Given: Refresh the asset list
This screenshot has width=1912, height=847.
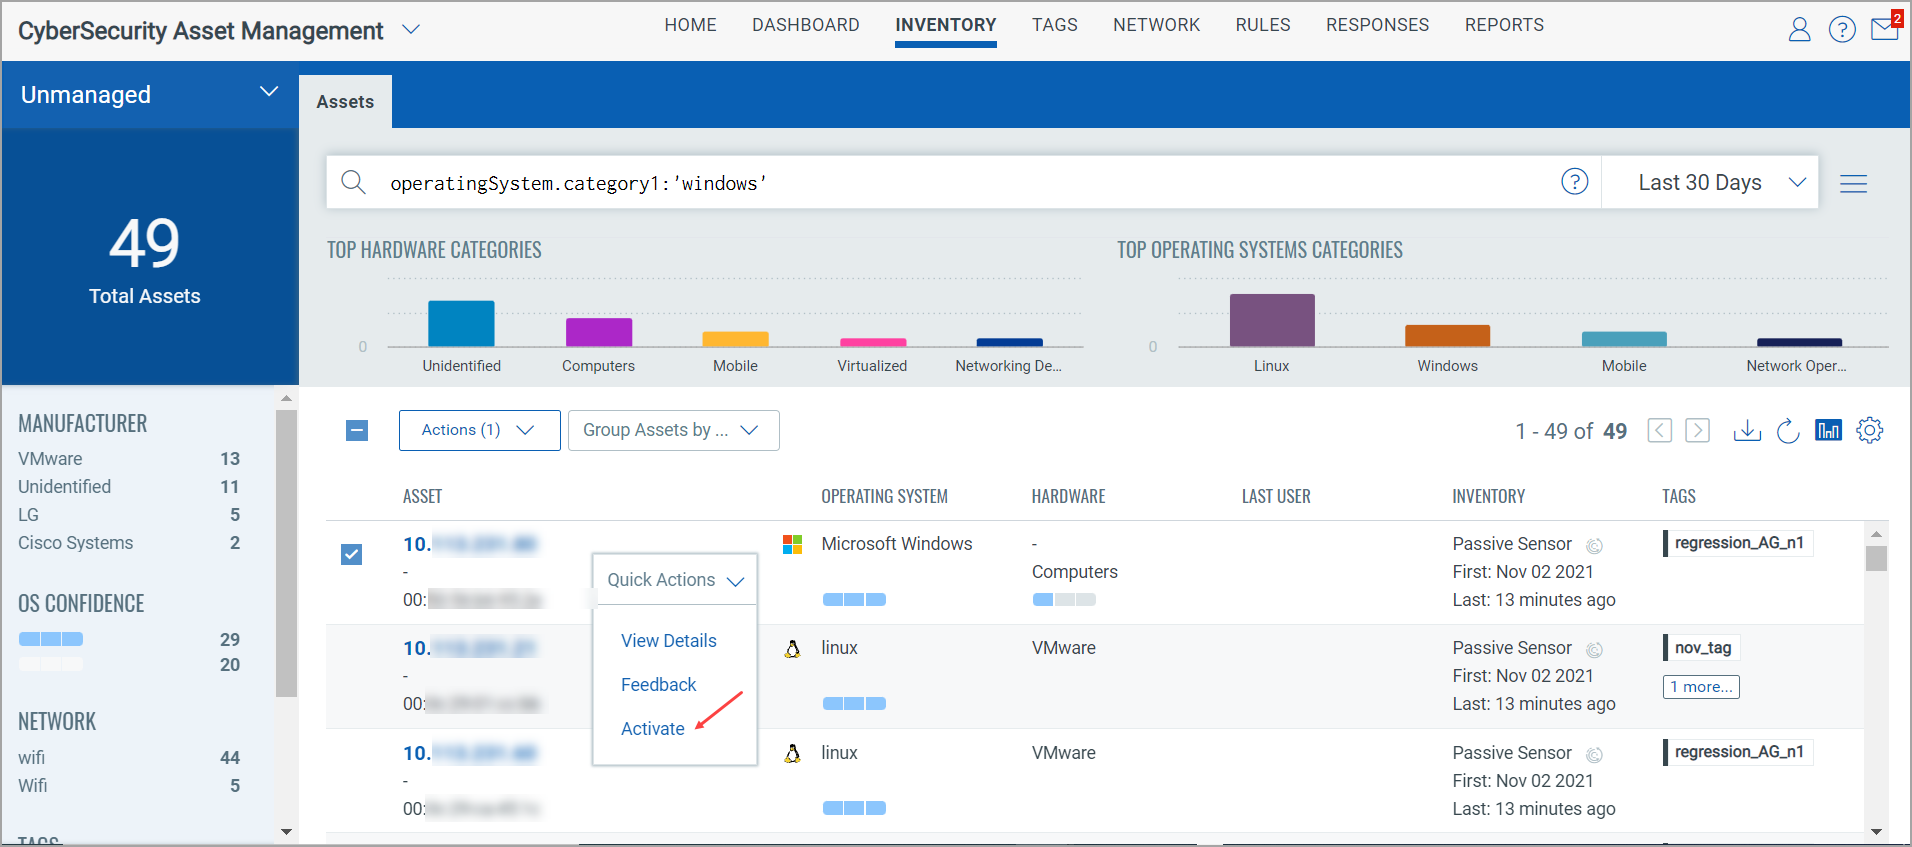Looking at the screenshot, I should (x=1788, y=431).
